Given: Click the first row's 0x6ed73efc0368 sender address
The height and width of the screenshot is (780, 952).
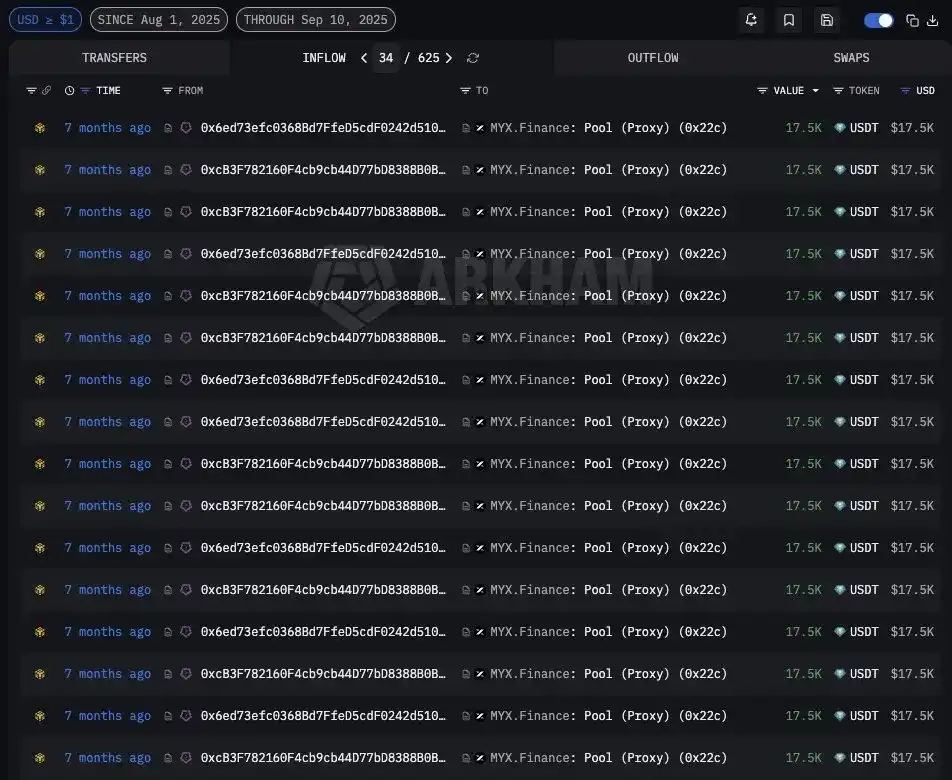Looking at the screenshot, I should 323,127.
